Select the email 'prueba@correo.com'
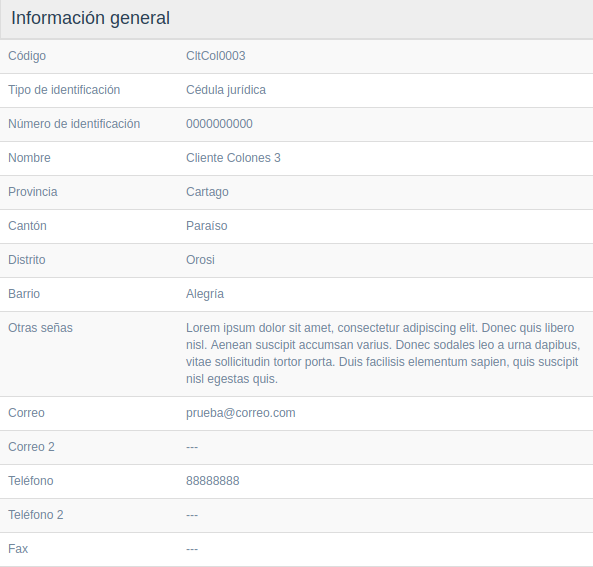This screenshot has height=567, width=593. pyautogui.click(x=241, y=413)
